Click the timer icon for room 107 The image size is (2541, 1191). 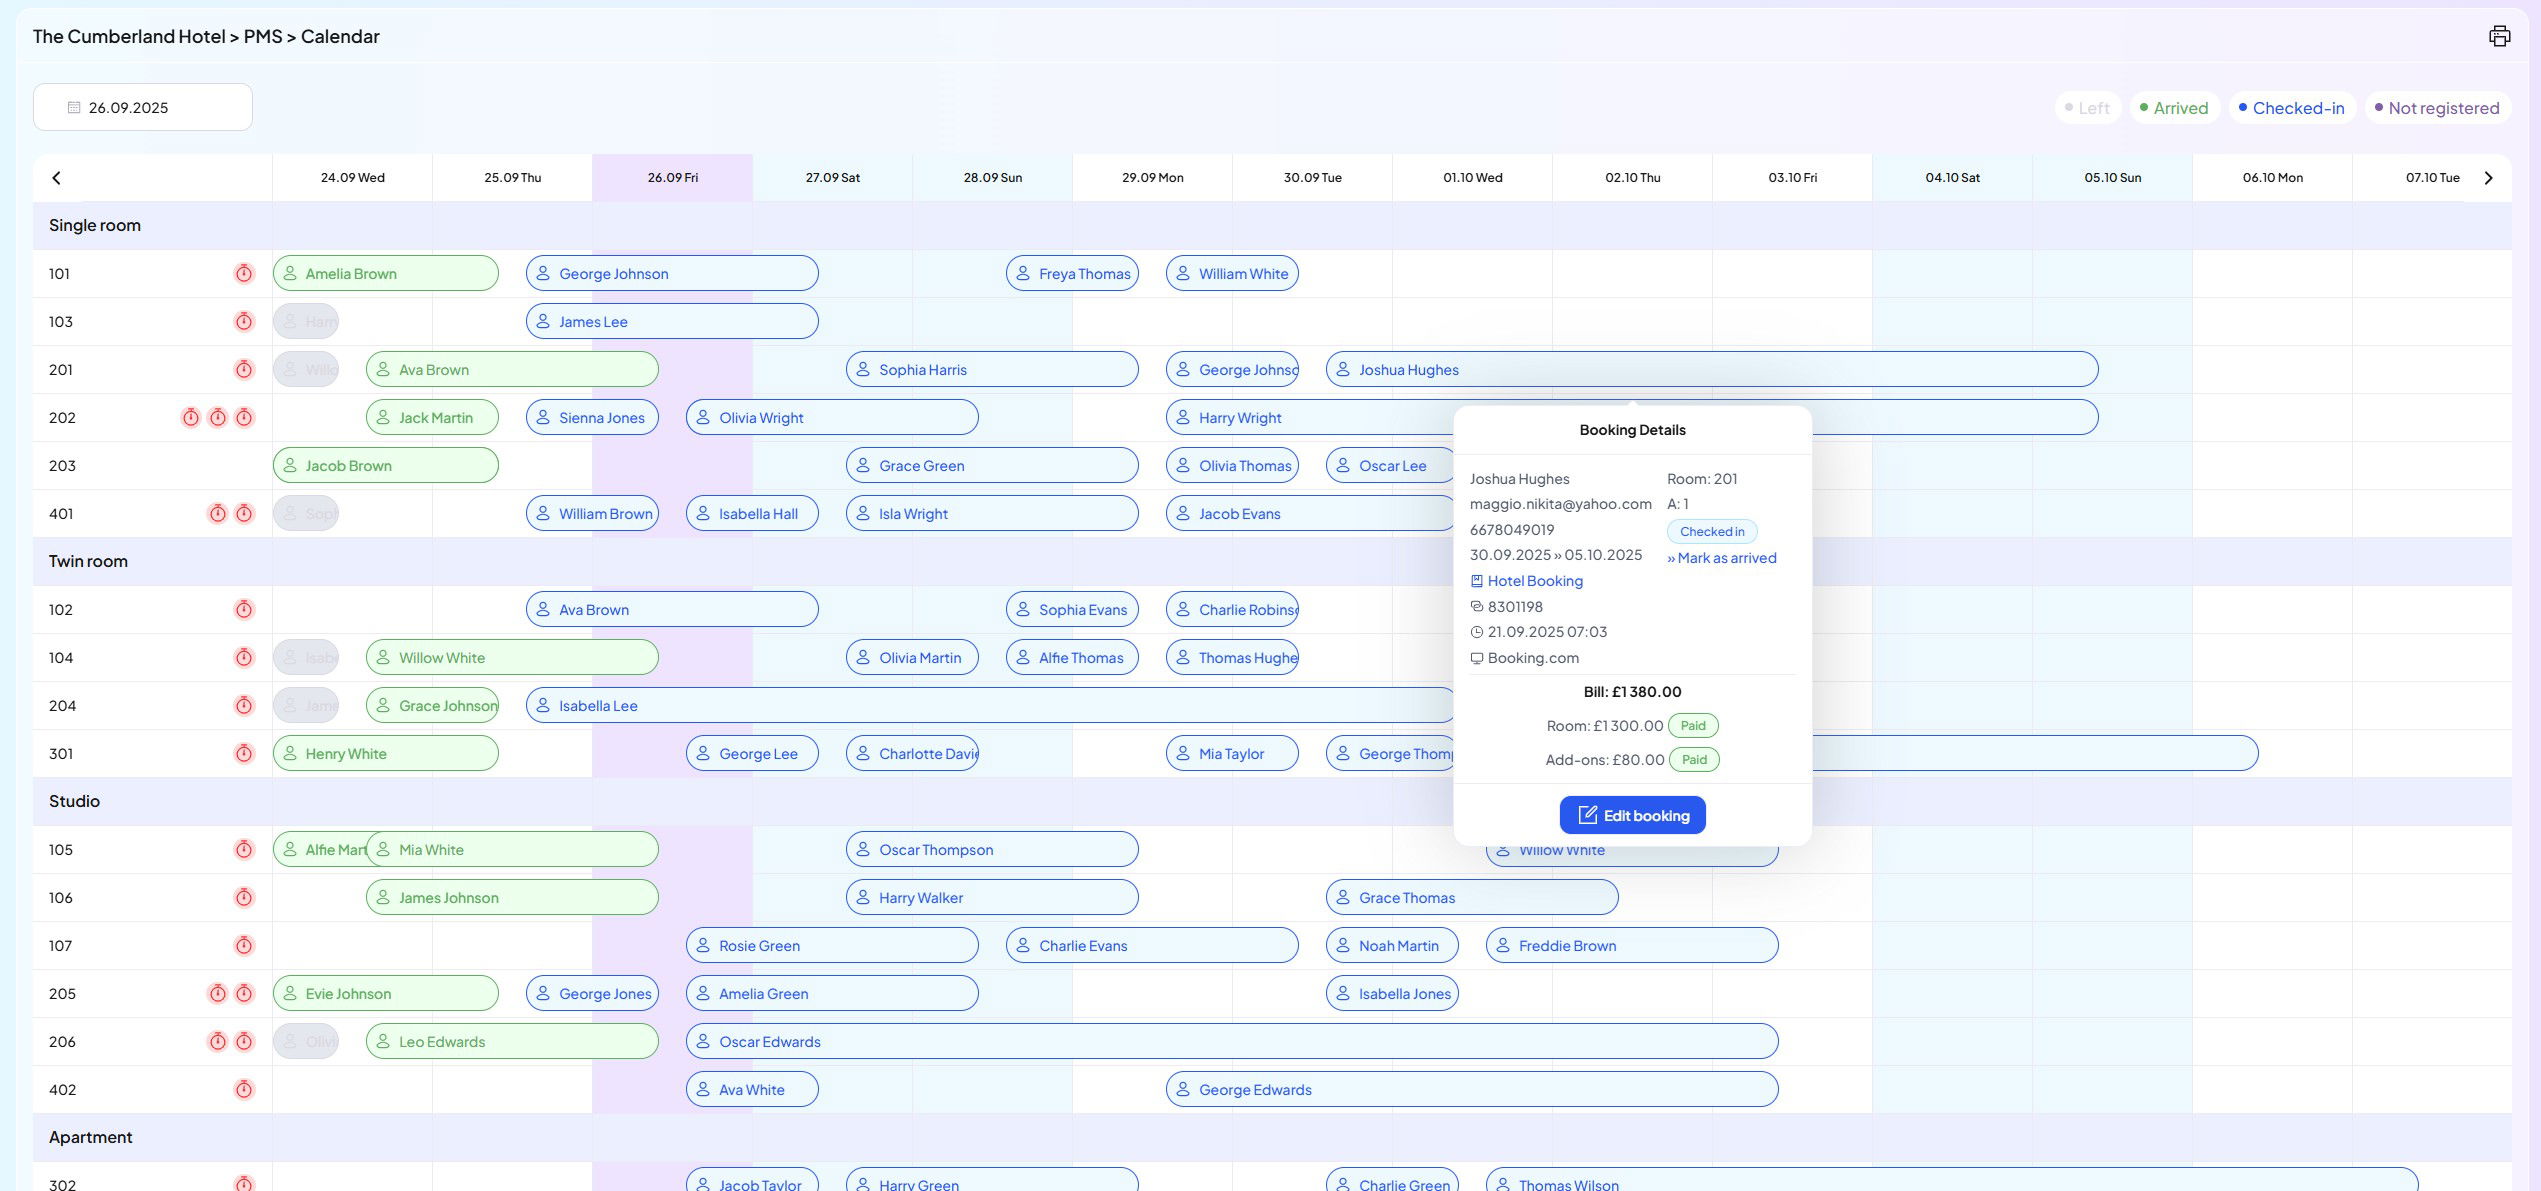tap(244, 945)
